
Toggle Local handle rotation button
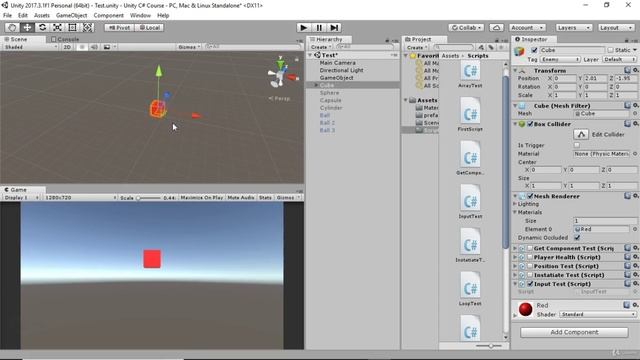click(x=149, y=28)
